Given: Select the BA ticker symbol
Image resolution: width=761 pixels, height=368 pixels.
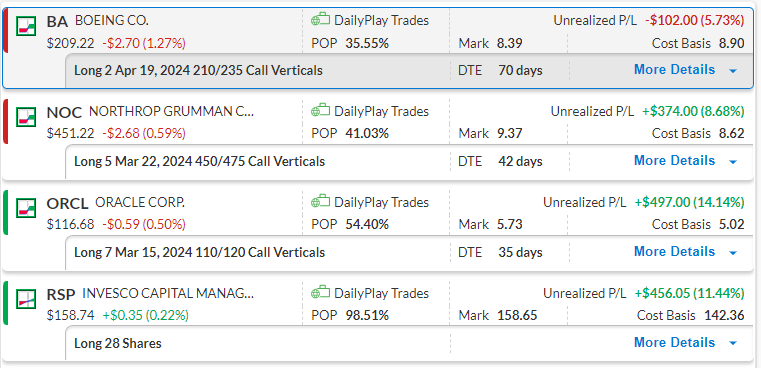Looking at the screenshot, I should (57, 22).
